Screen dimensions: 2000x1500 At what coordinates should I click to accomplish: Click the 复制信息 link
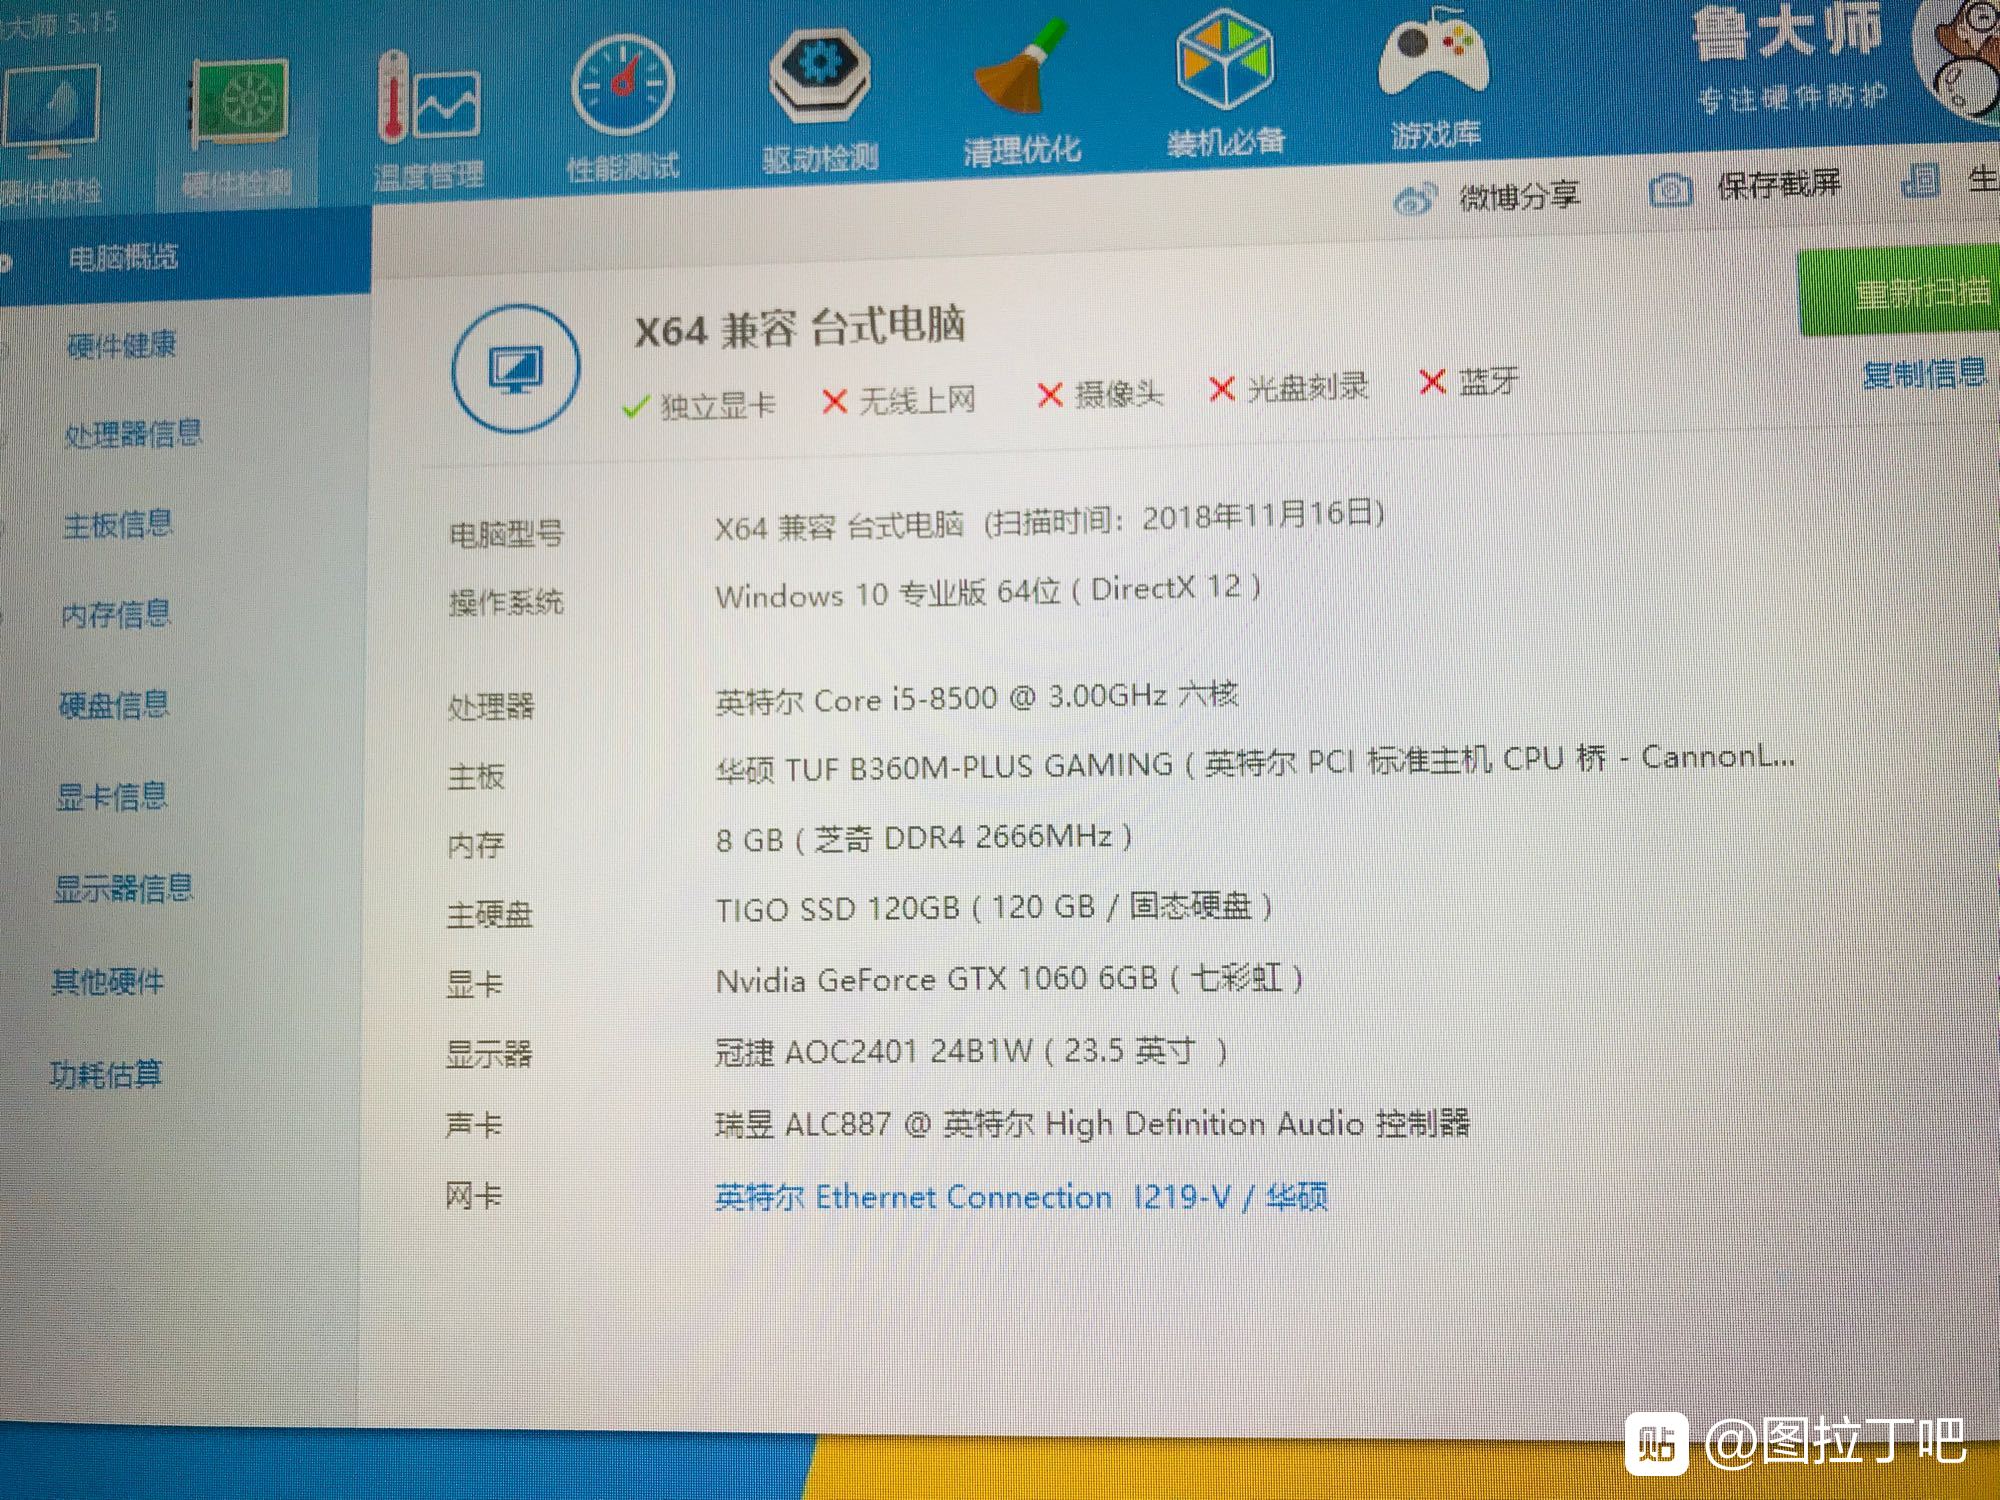click(1924, 375)
